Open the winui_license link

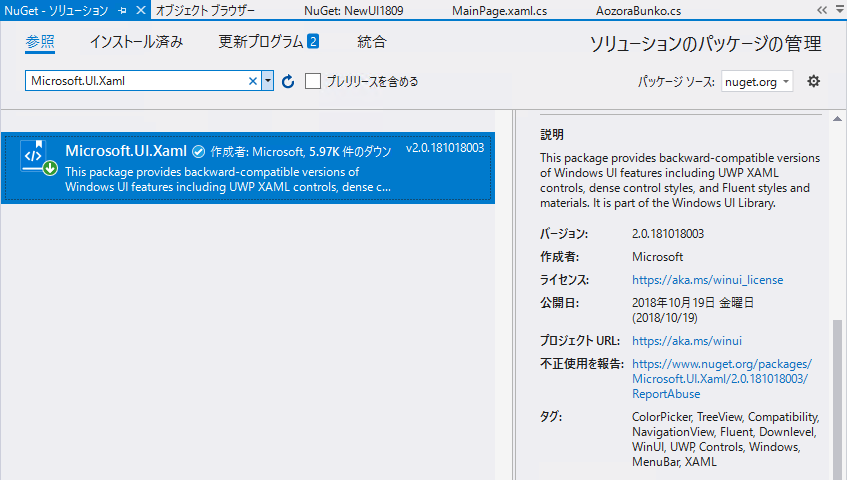tap(708, 280)
